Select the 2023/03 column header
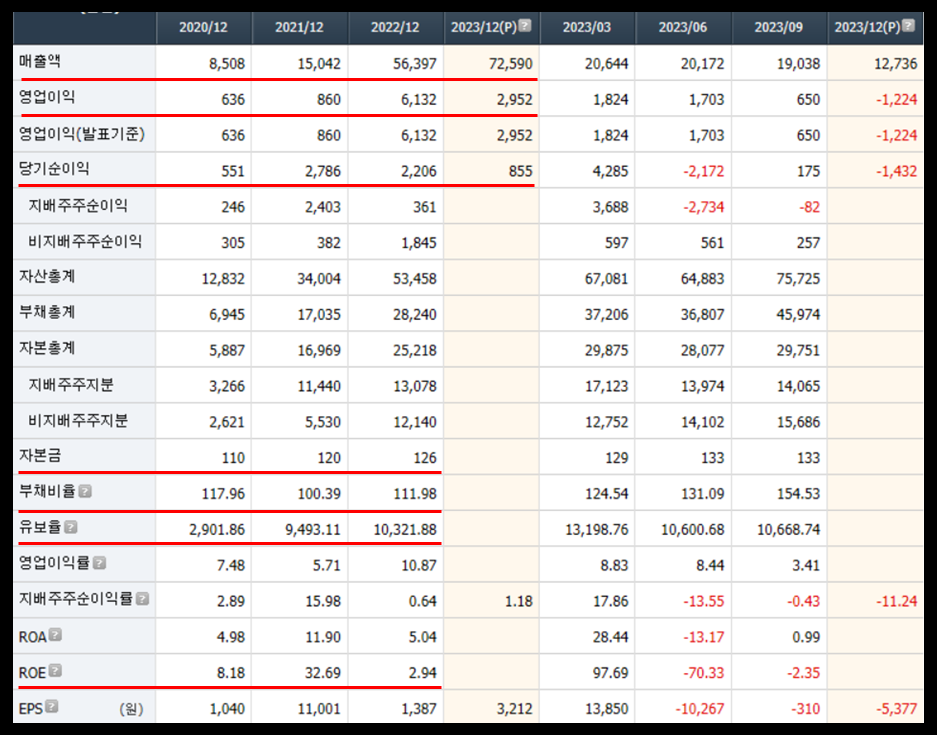937x735 pixels. [x=587, y=27]
